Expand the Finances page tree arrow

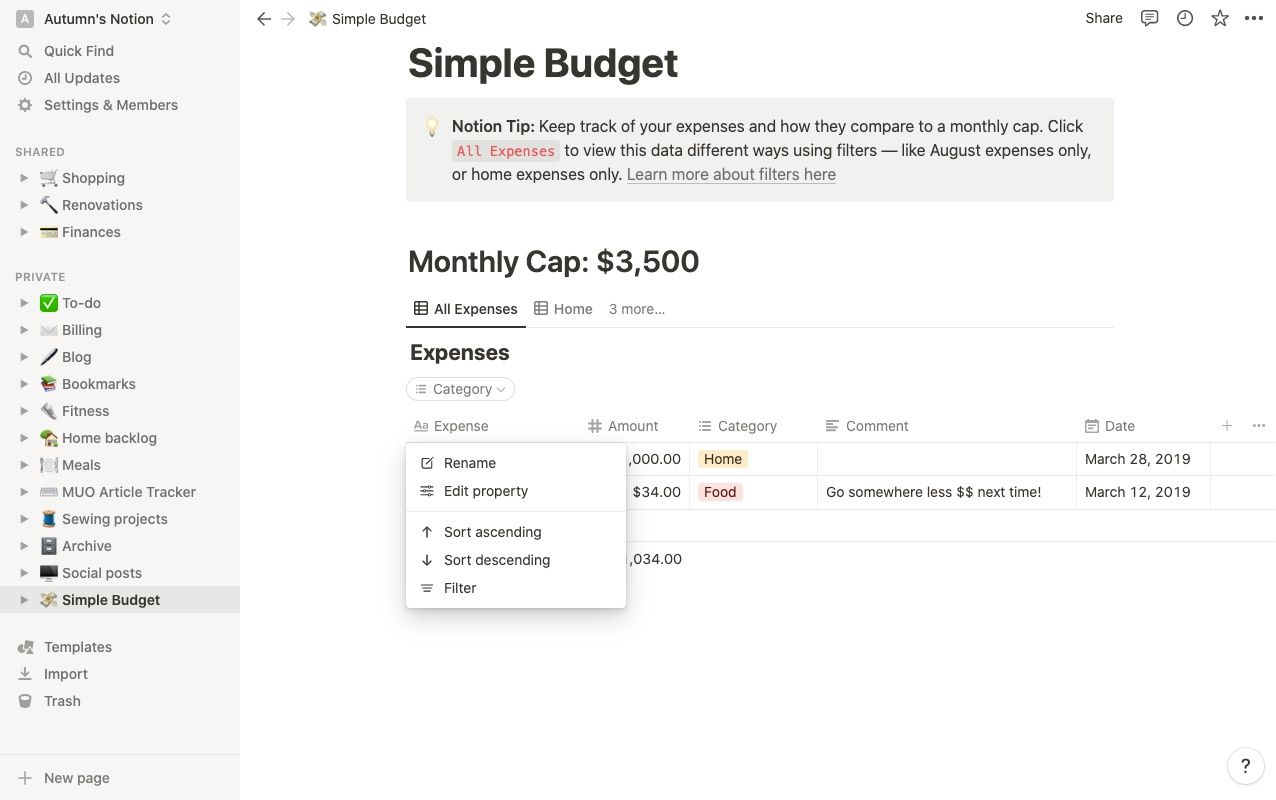[x=25, y=232]
